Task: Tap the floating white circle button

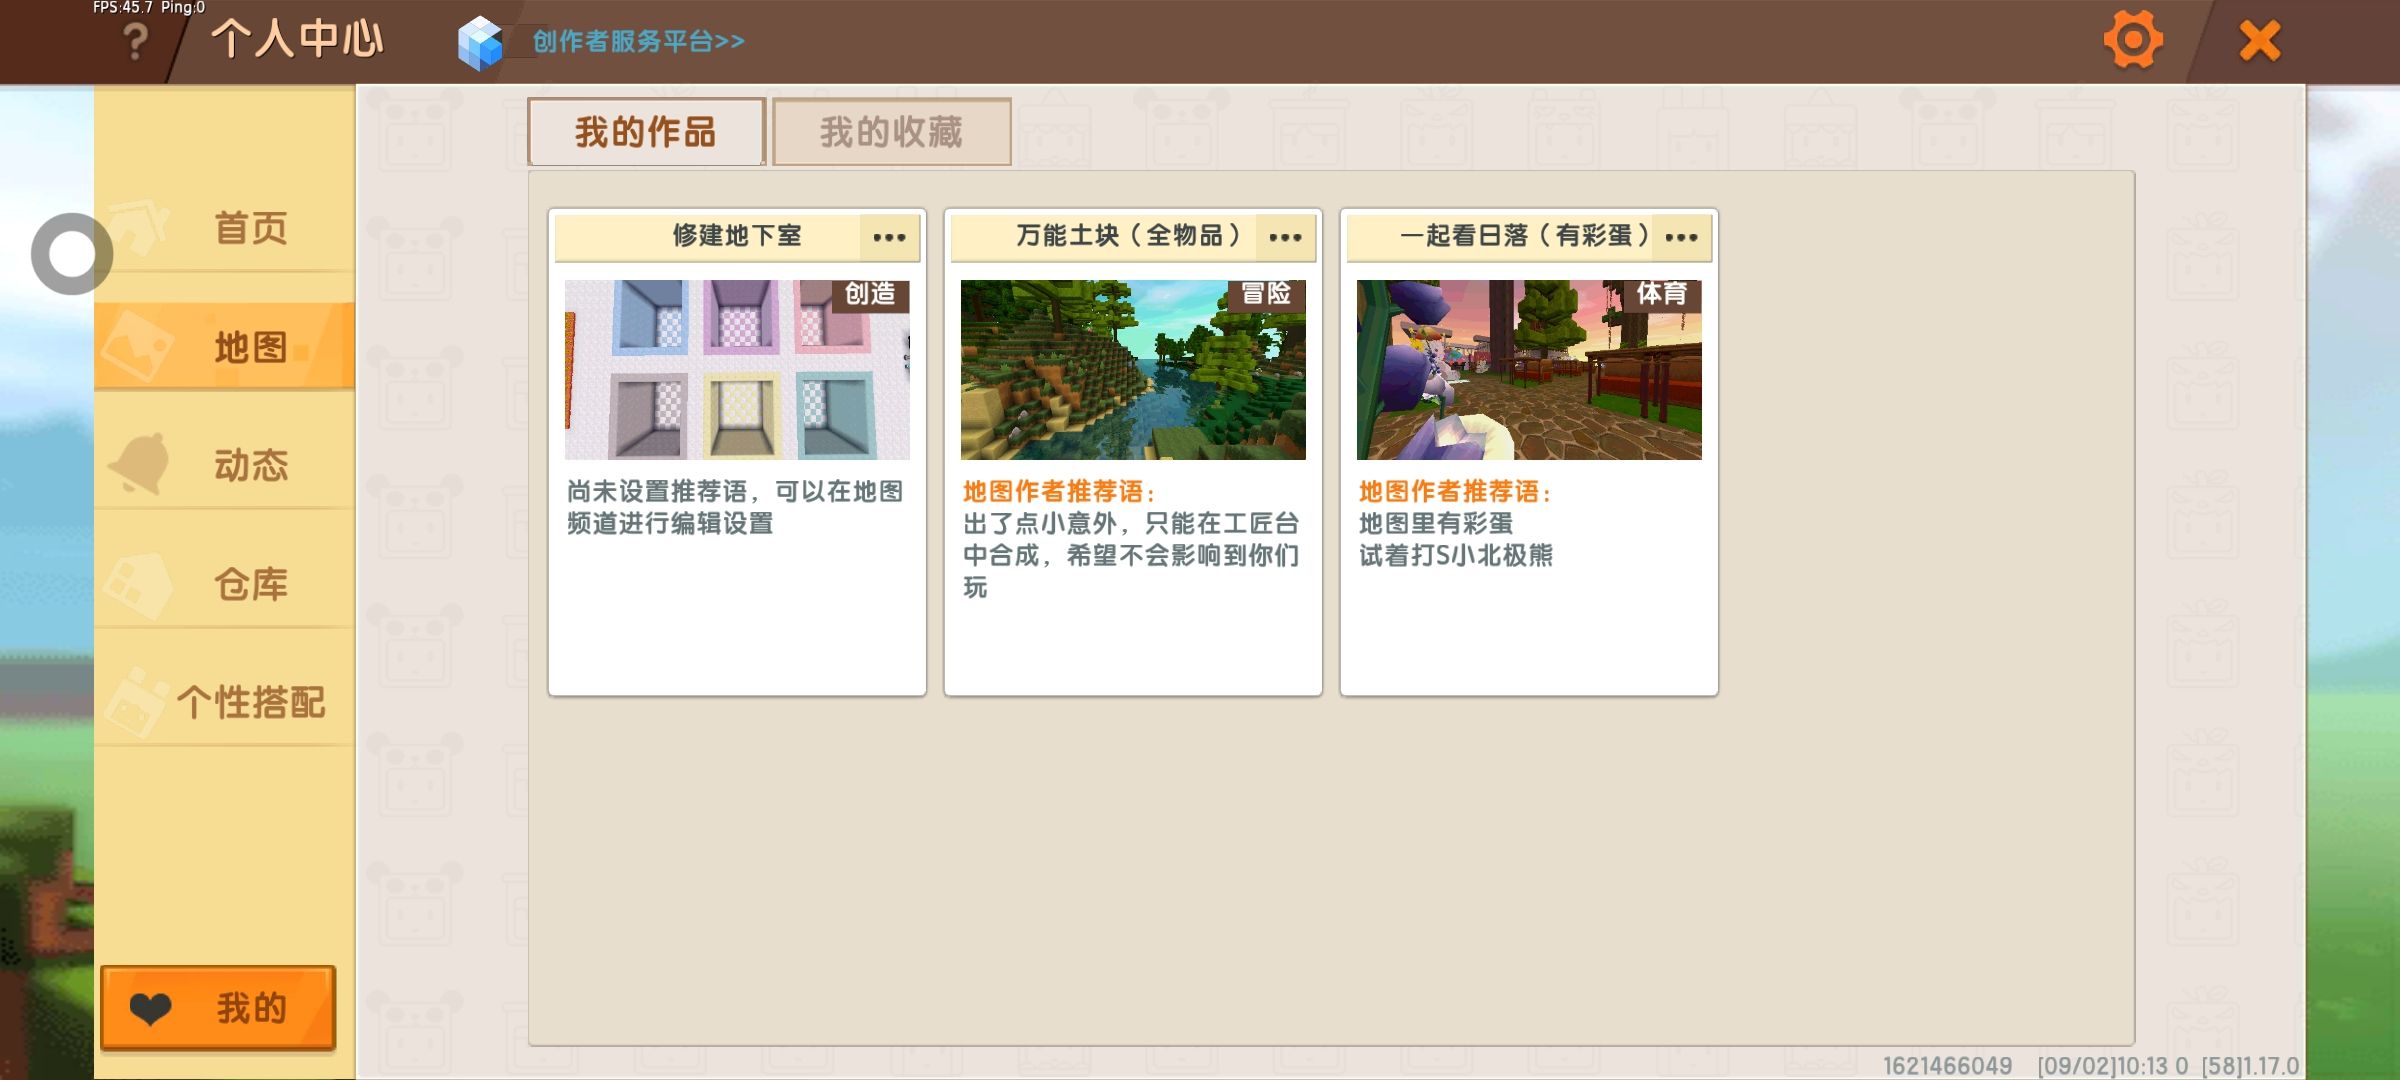Action: point(72,254)
